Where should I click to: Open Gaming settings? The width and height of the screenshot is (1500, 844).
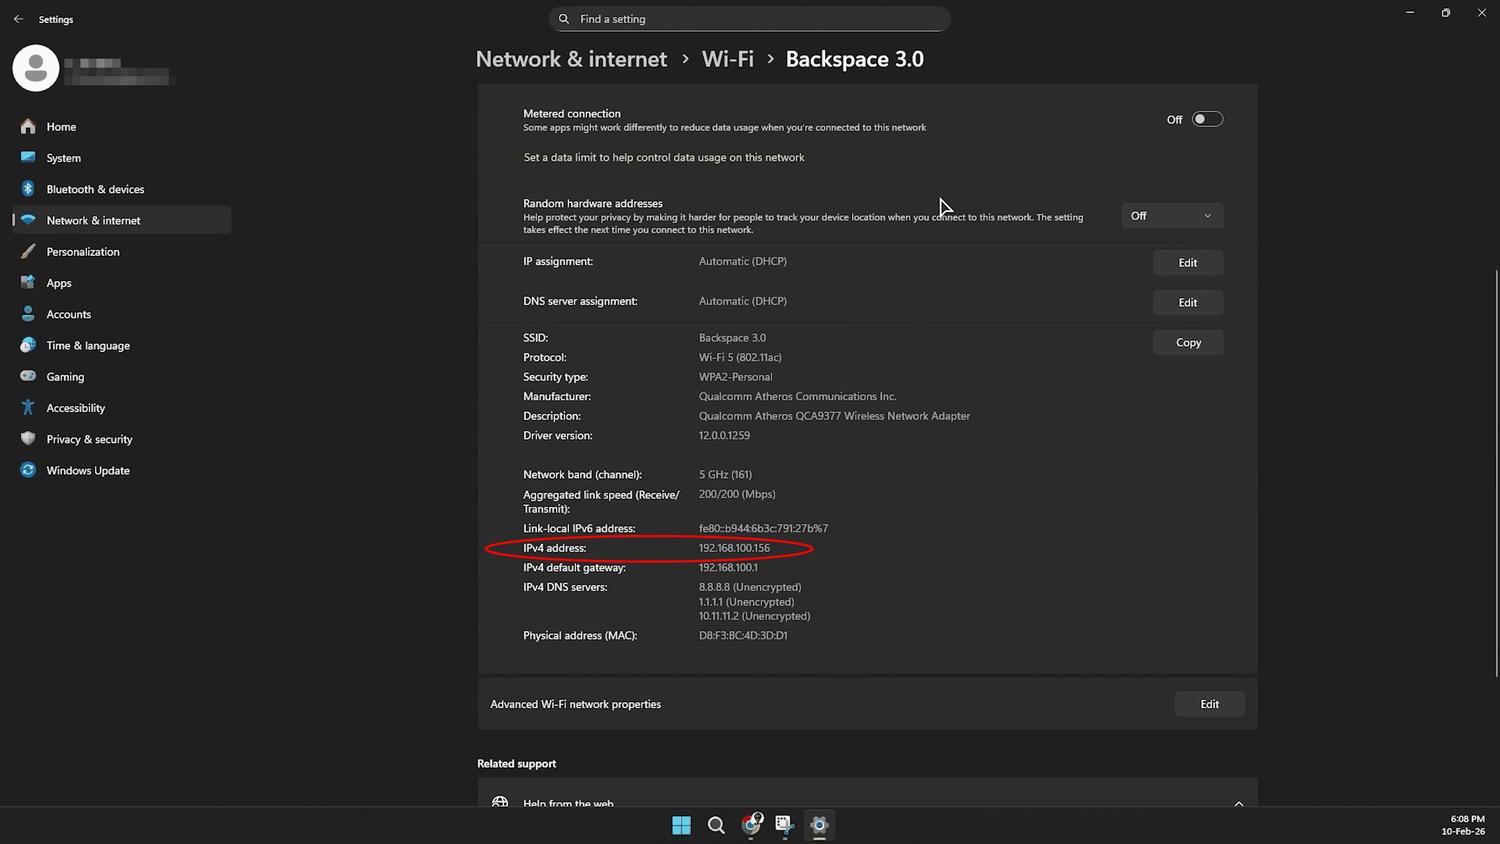(121, 377)
